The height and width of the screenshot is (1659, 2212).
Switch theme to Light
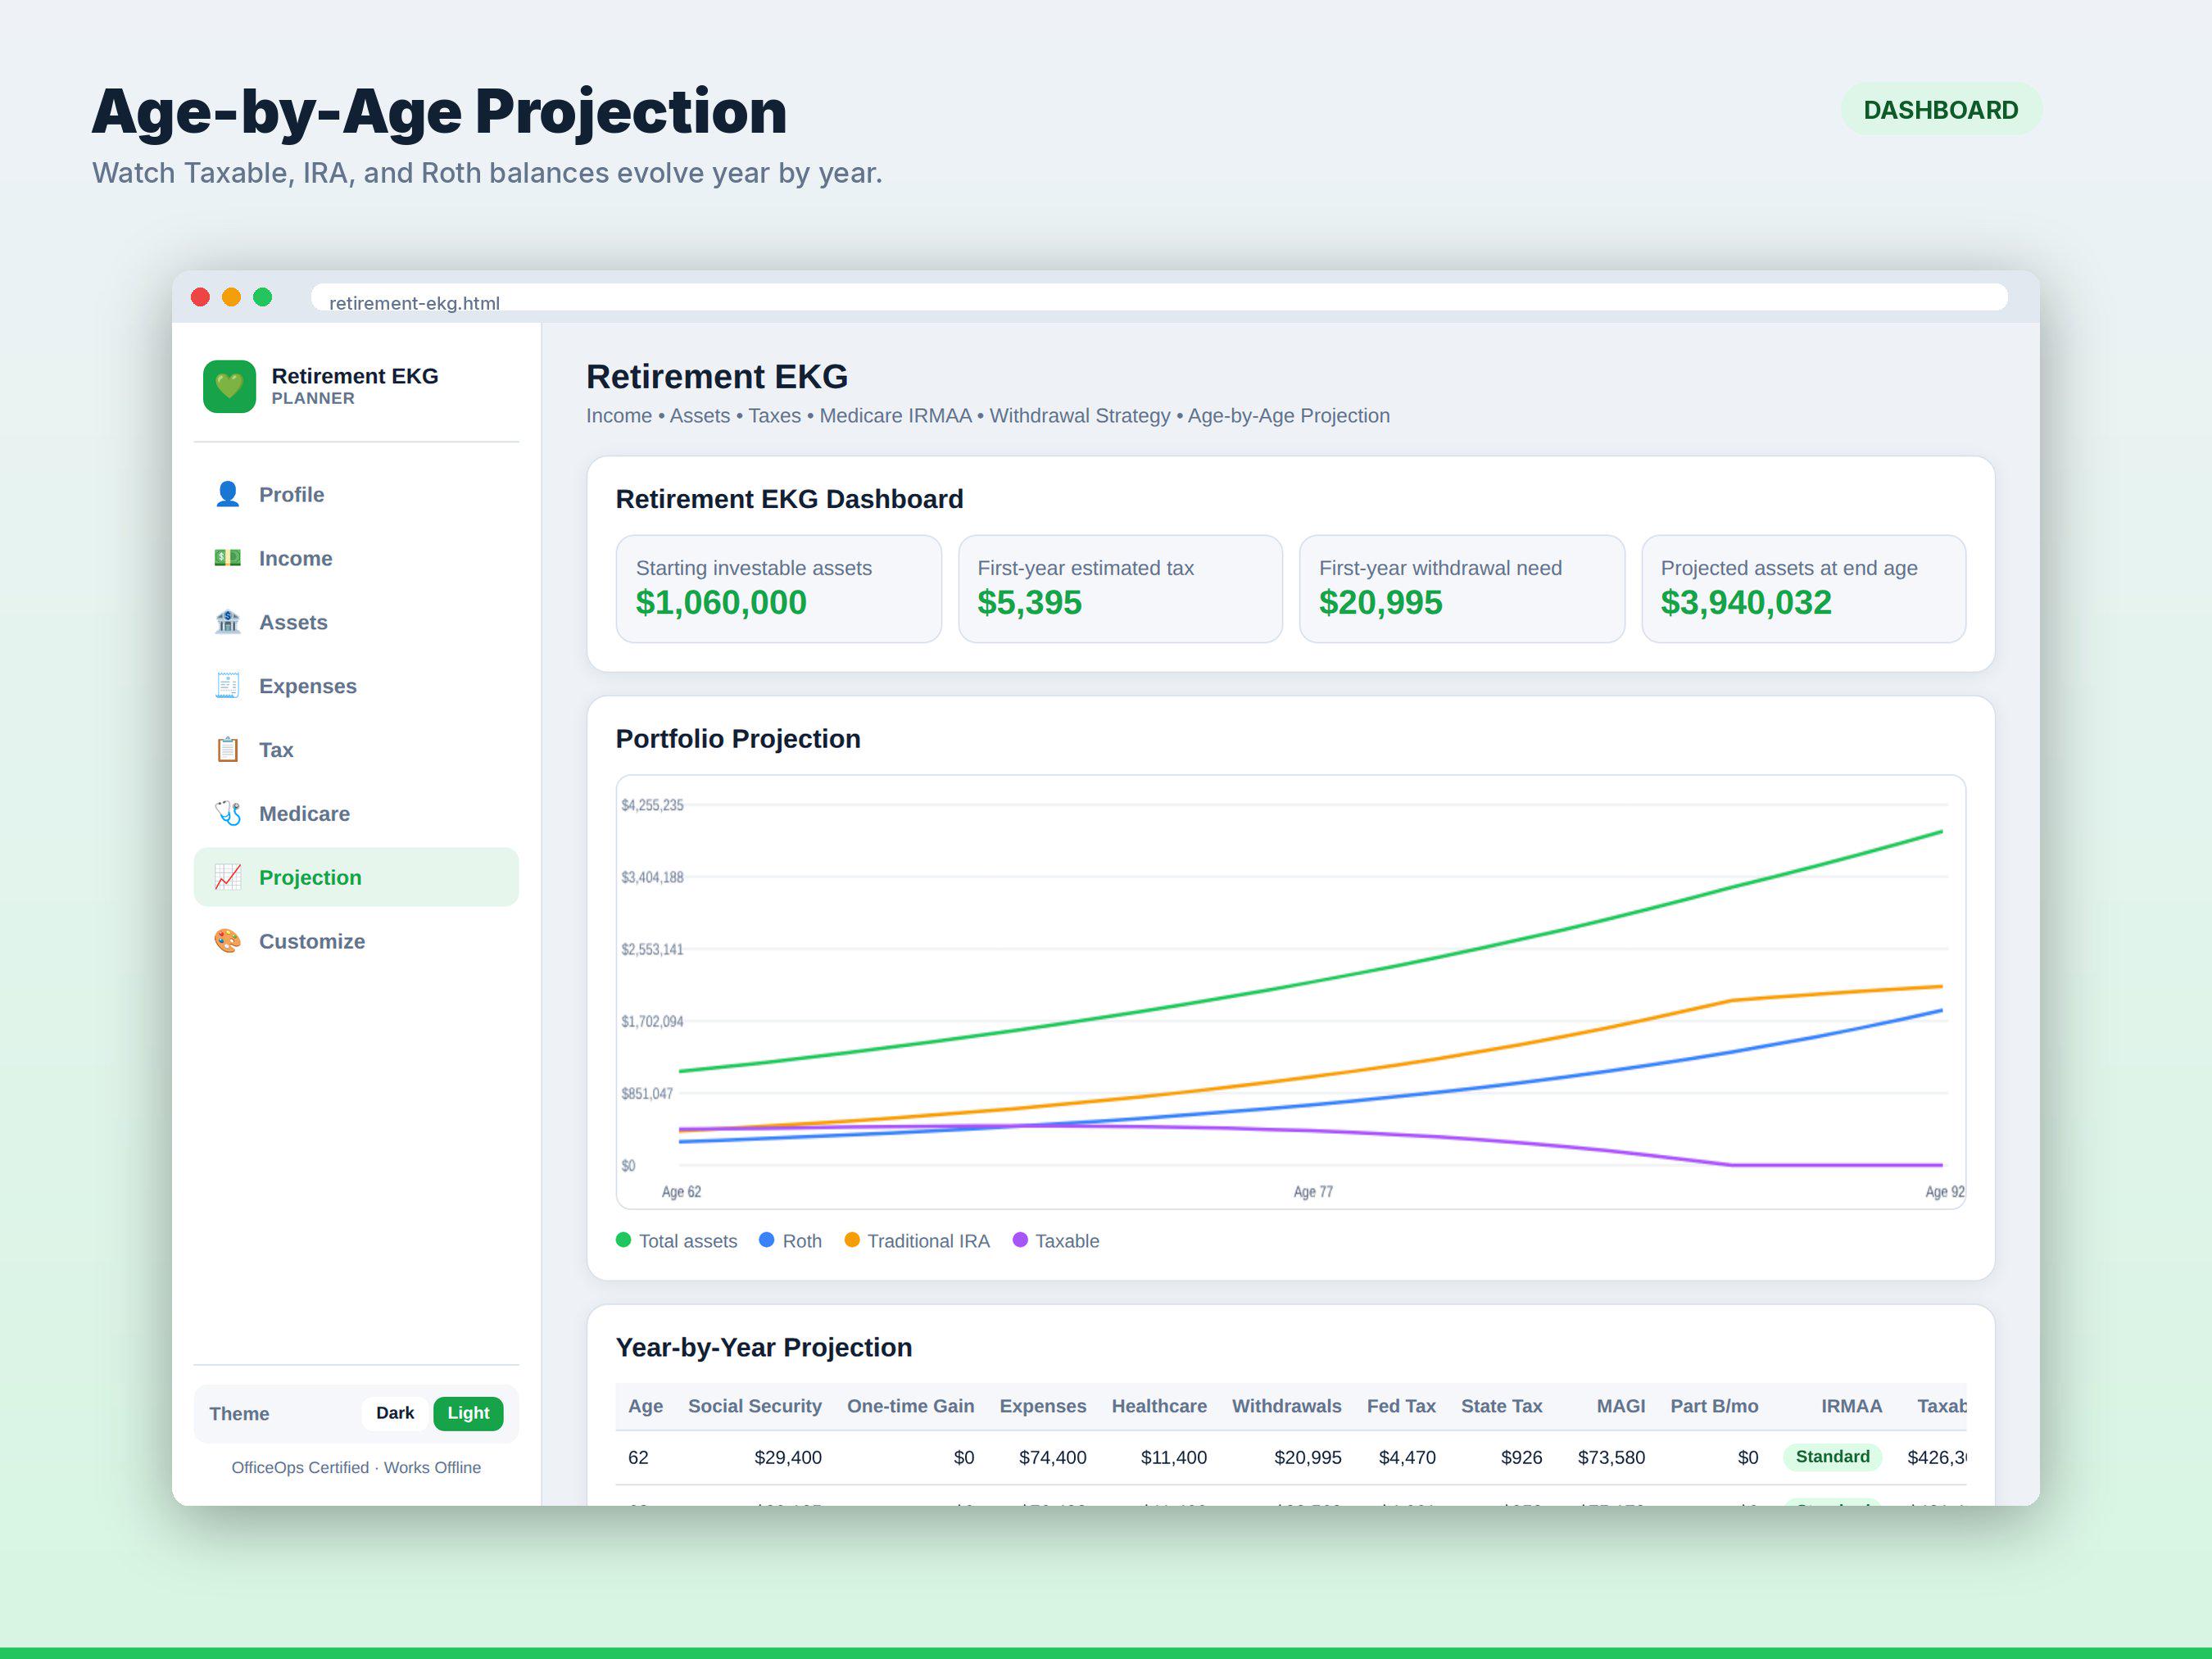468,1413
